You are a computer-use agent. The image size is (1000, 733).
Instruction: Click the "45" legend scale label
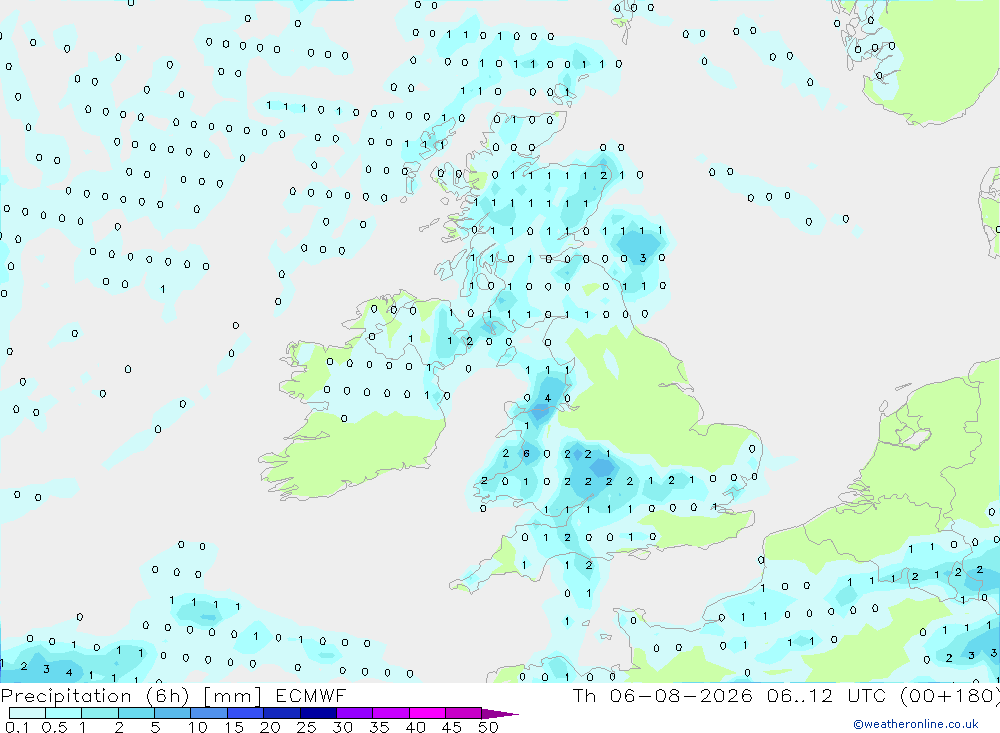point(452,727)
